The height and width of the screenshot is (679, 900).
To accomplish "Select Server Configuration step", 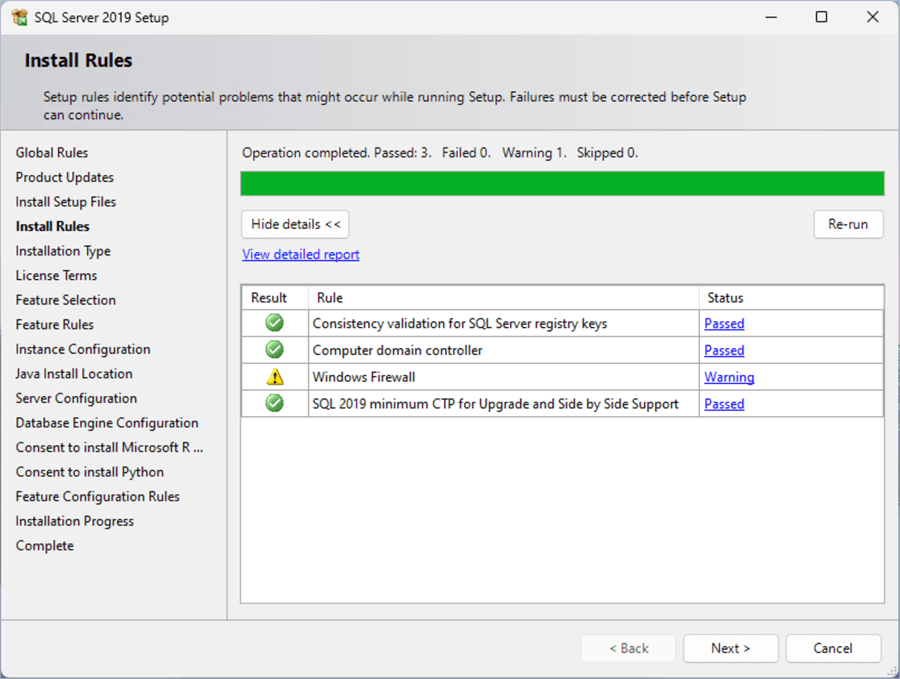I will click(x=76, y=398).
